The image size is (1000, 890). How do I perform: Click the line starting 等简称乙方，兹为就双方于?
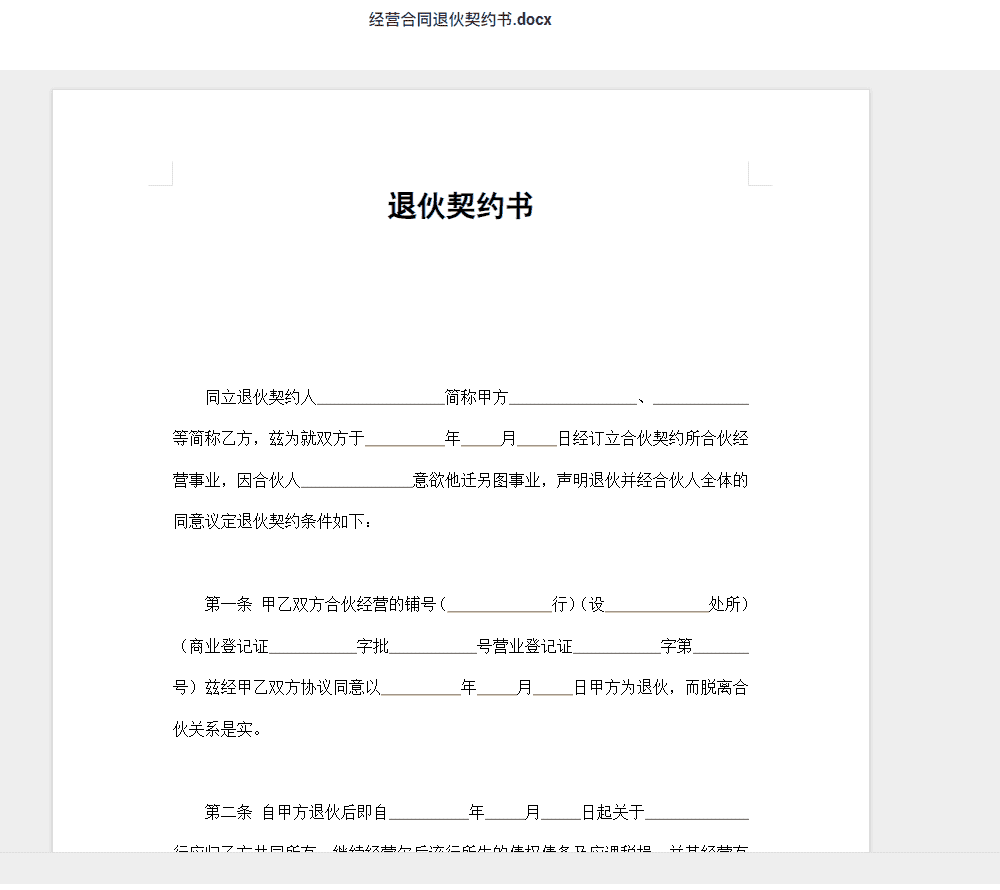click(x=460, y=439)
